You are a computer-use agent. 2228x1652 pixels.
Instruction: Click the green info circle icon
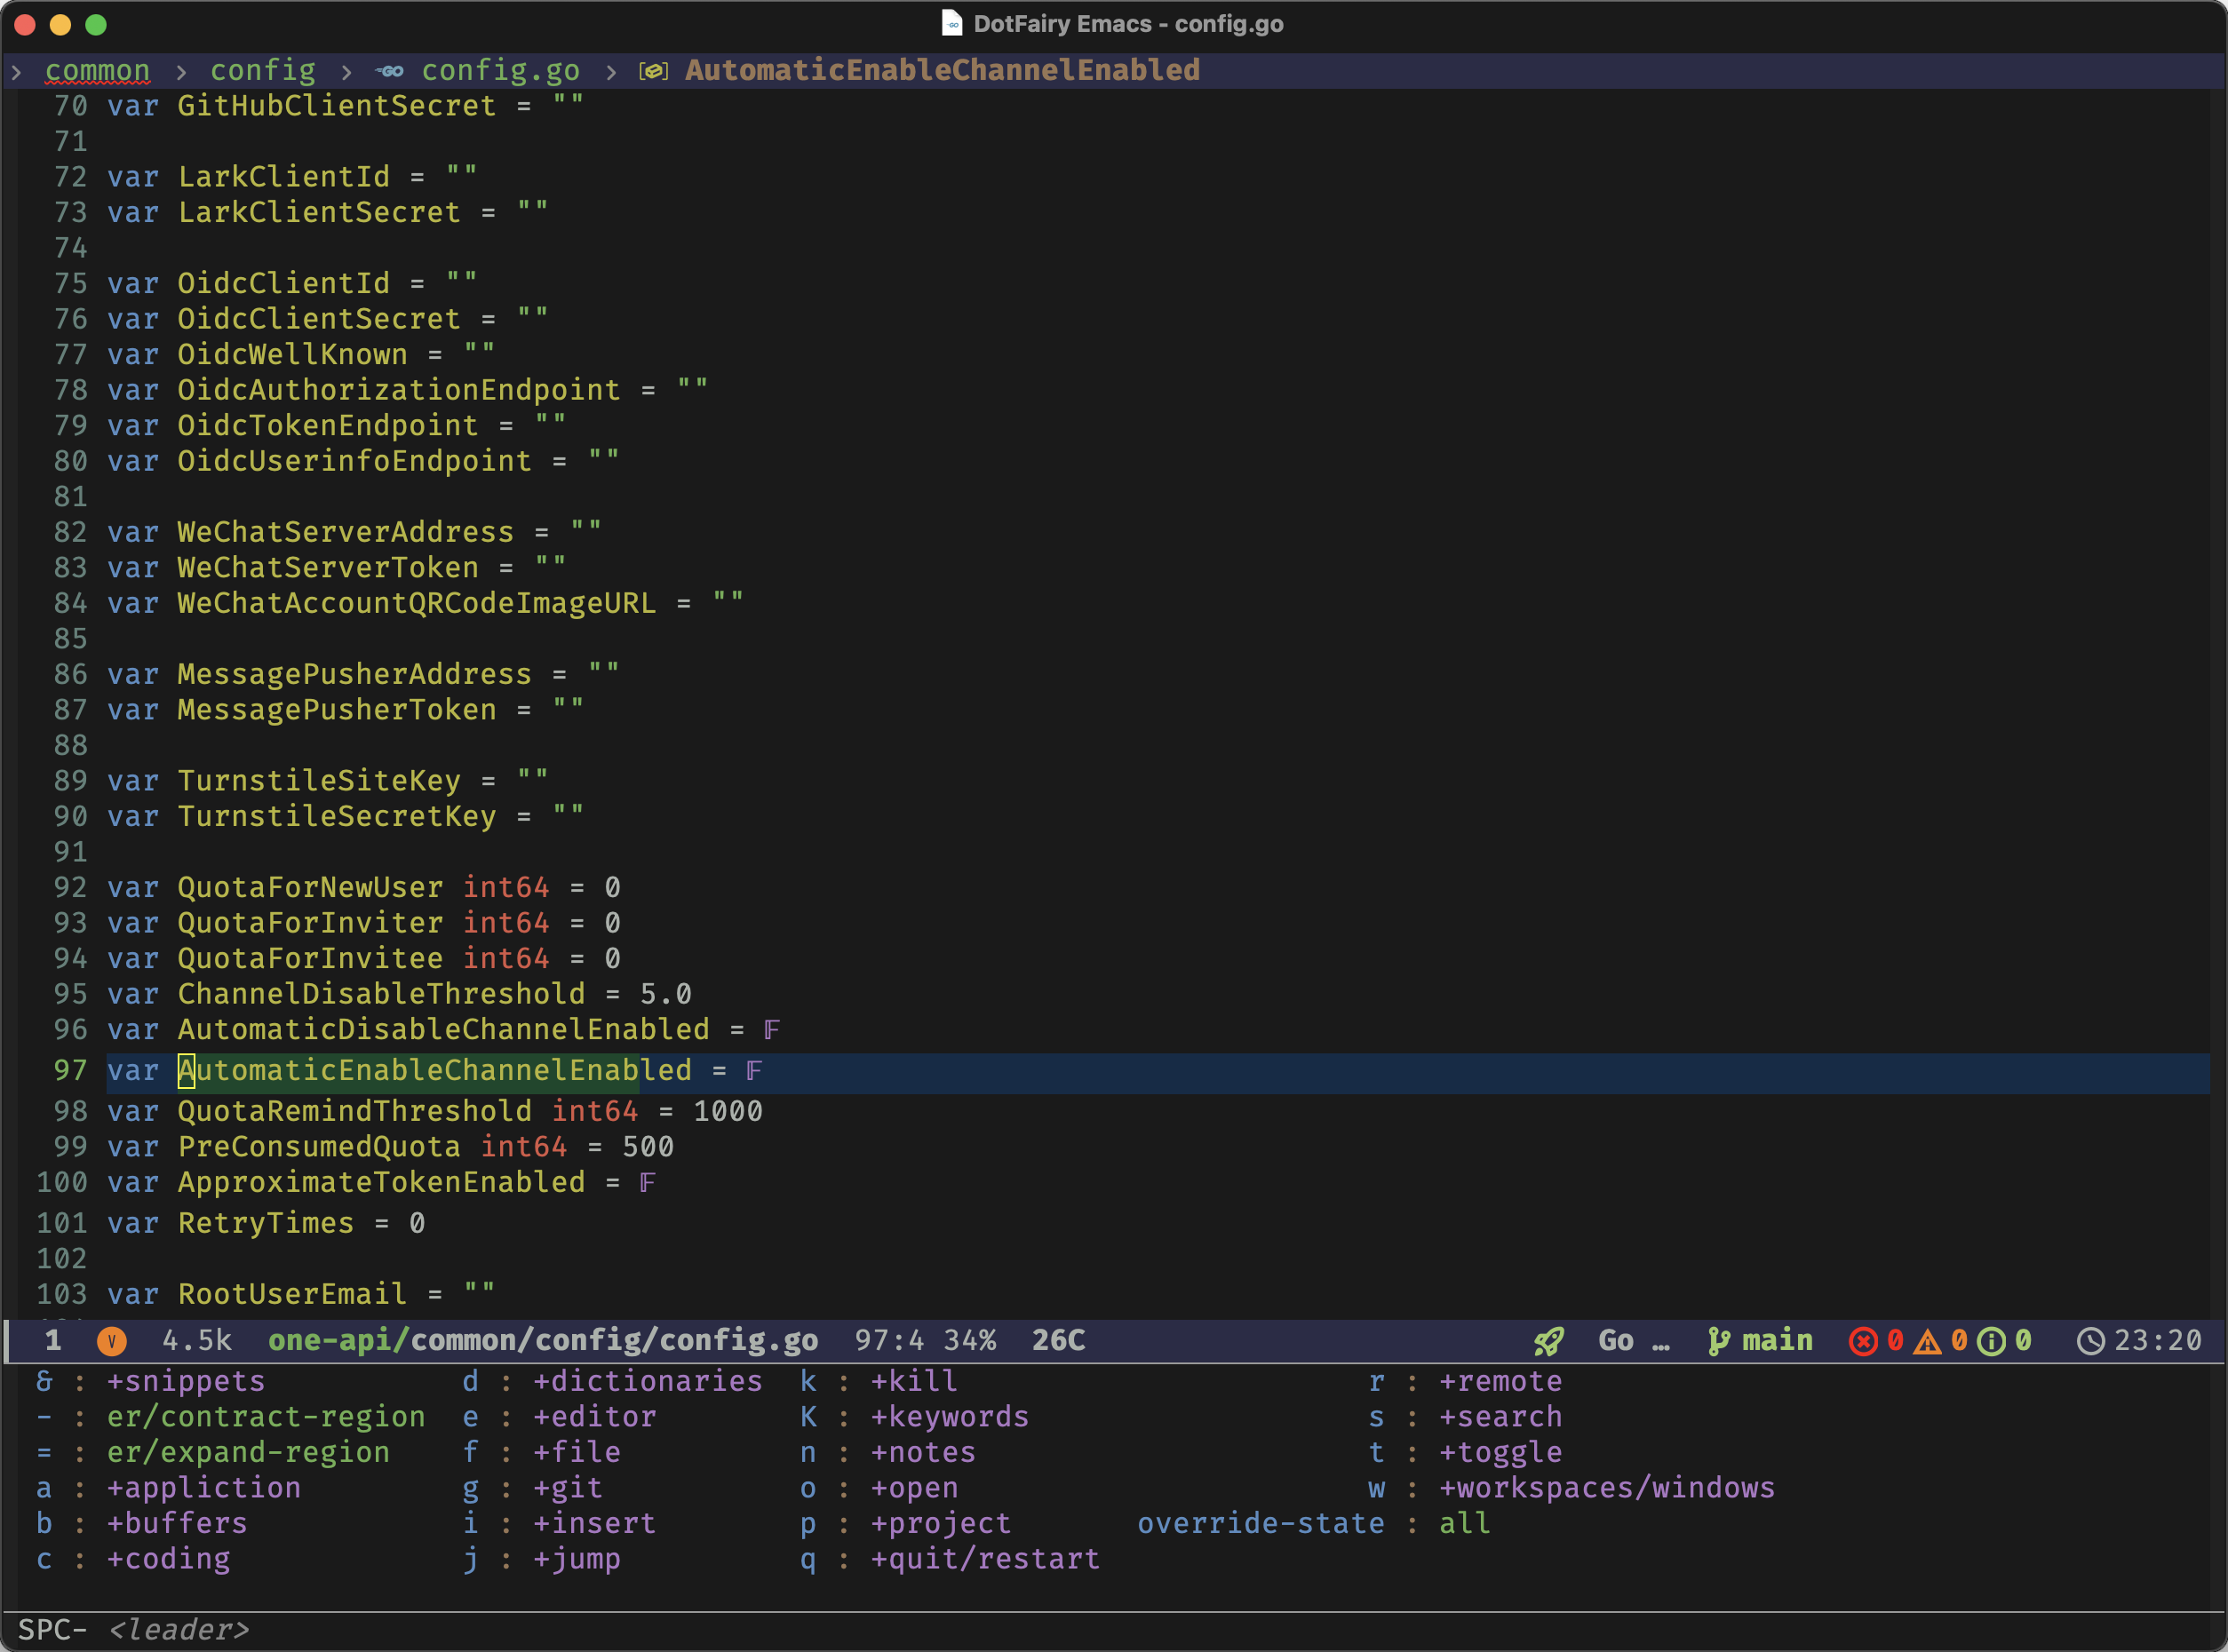(x=1991, y=1341)
